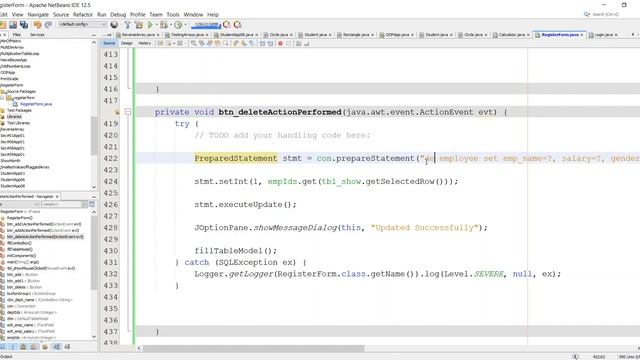This screenshot has height=360, width=640.
Task: Click the Search (Ctrl+I) field
Action: tap(605, 14)
